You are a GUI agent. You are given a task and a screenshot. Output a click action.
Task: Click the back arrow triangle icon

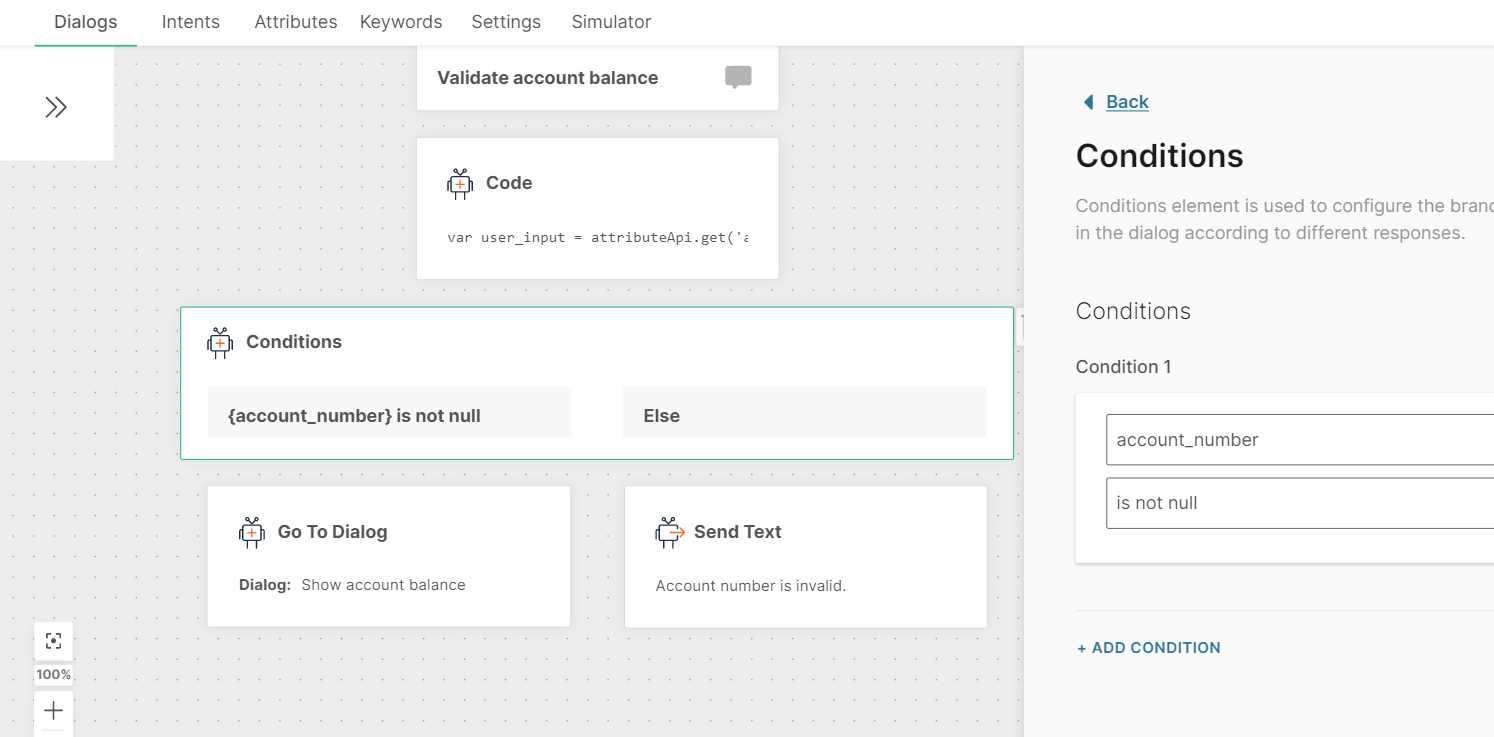click(x=1089, y=102)
